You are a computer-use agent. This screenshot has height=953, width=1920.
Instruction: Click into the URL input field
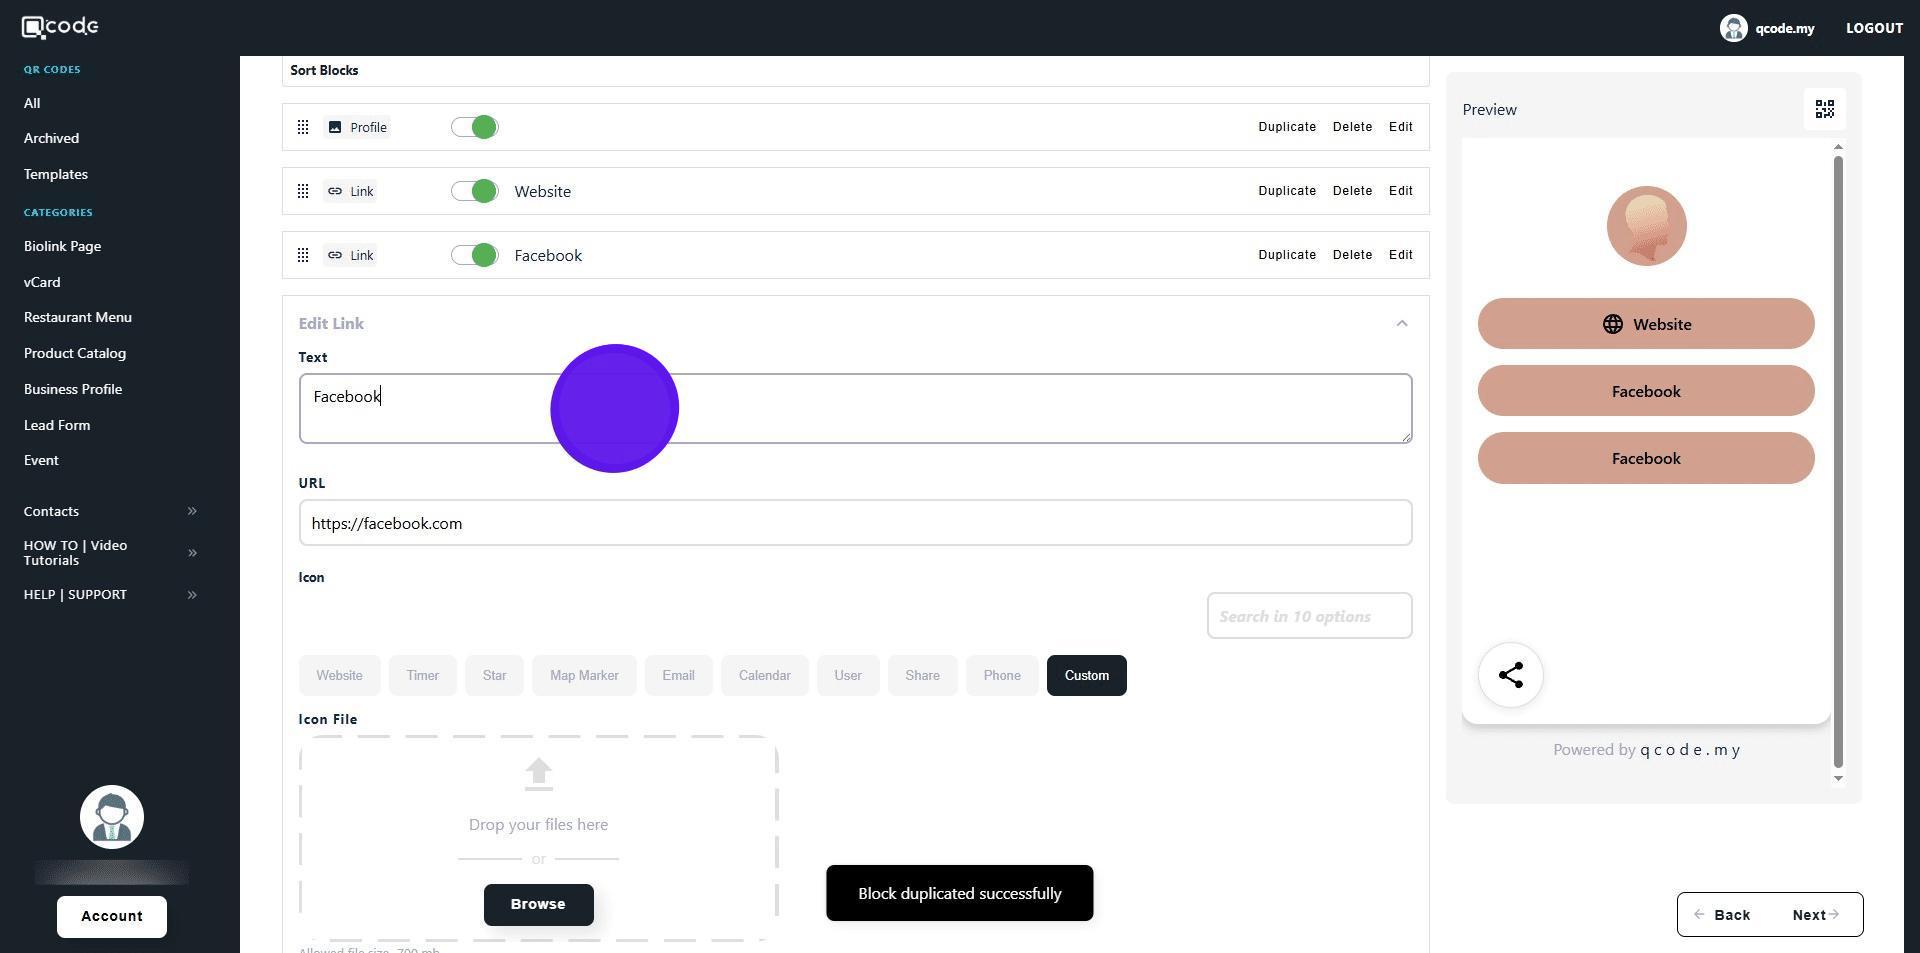[x=855, y=523]
